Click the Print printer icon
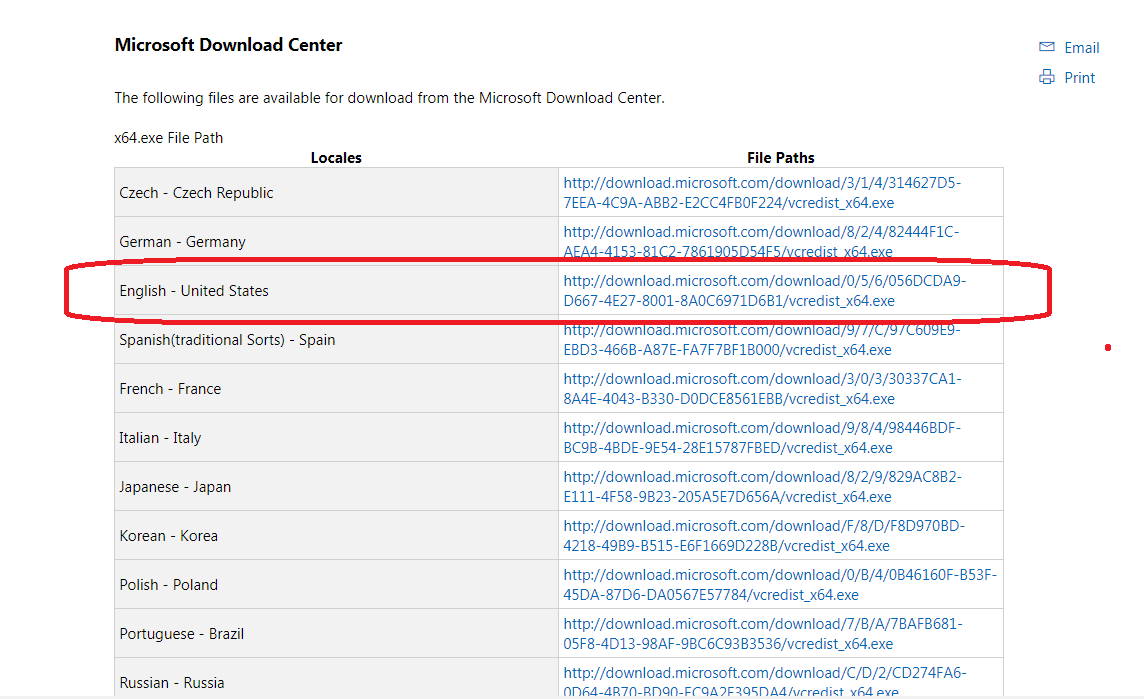 [x=1046, y=77]
